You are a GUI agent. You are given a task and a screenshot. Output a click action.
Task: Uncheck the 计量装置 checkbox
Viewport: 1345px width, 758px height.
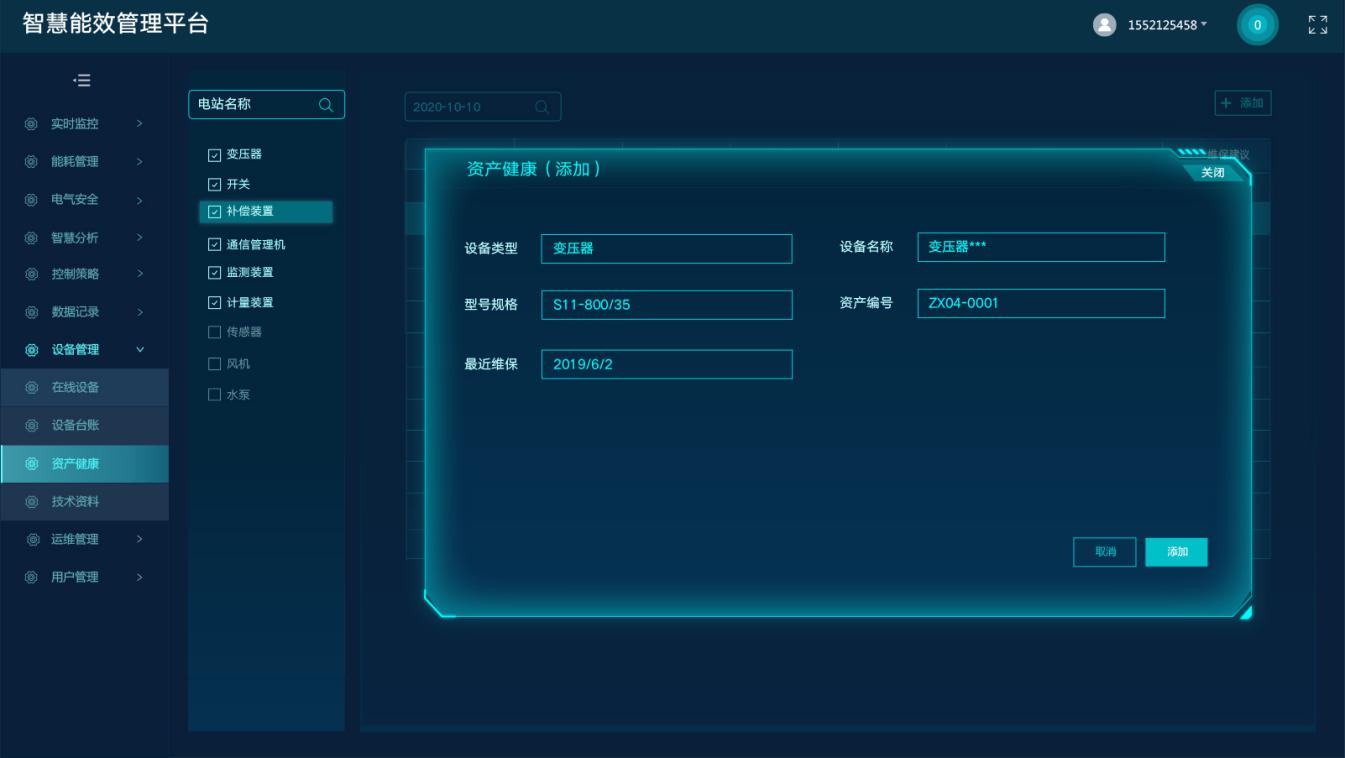click(x=213, y=303)
